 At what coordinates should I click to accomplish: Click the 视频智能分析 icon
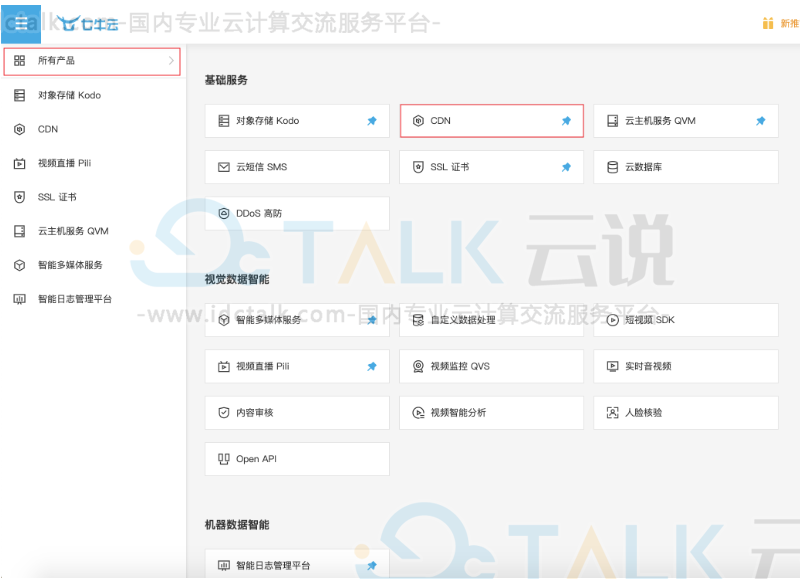[418, 413]
